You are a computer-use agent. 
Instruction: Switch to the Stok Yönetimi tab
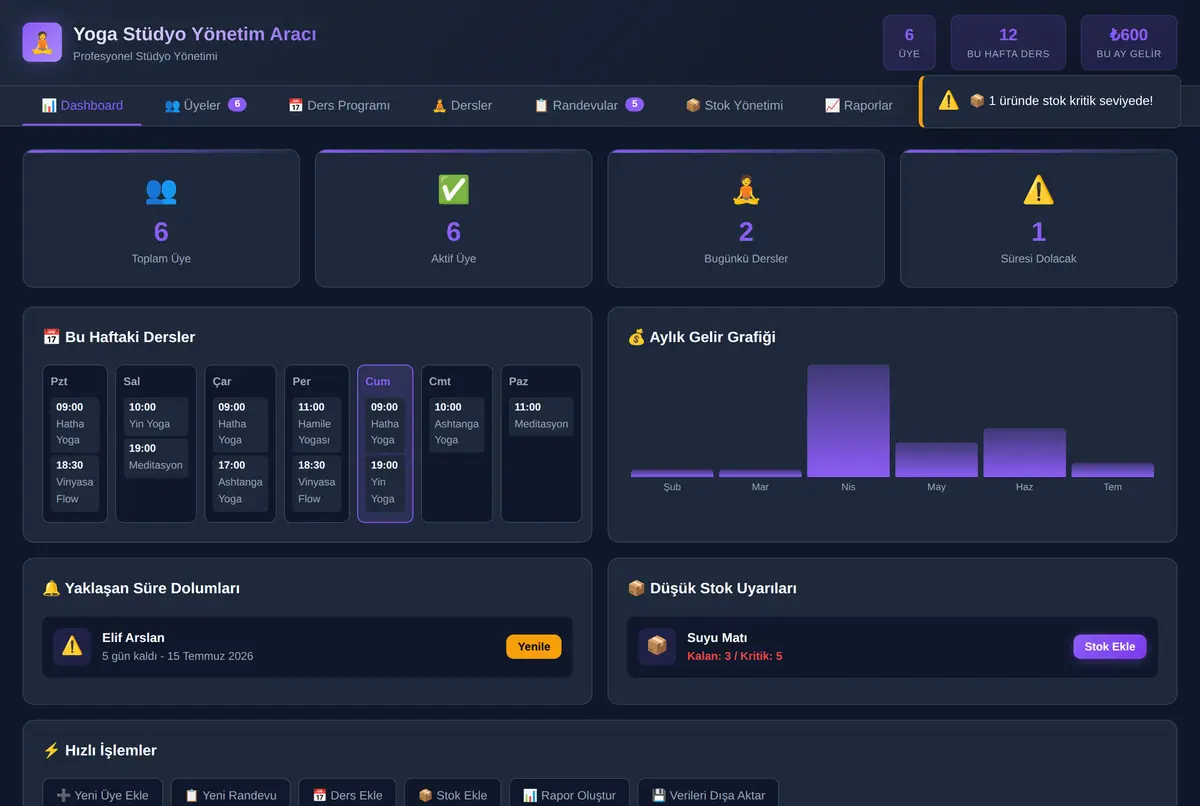[734, 105]
